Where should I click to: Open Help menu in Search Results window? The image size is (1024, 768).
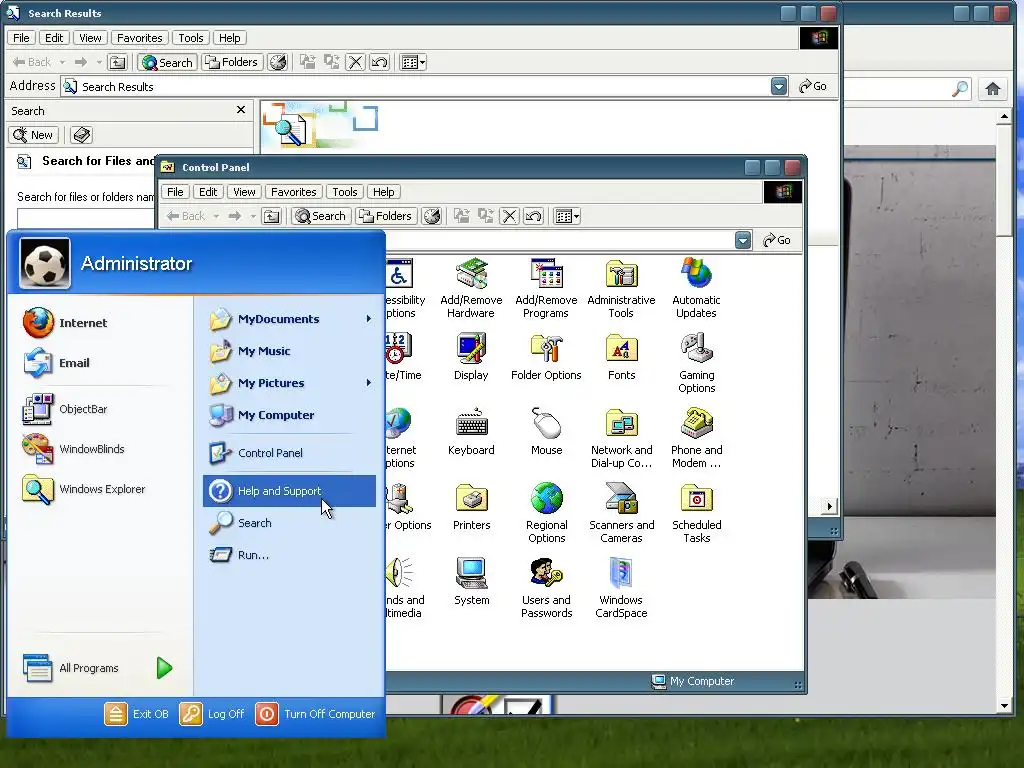click(229, 38)
